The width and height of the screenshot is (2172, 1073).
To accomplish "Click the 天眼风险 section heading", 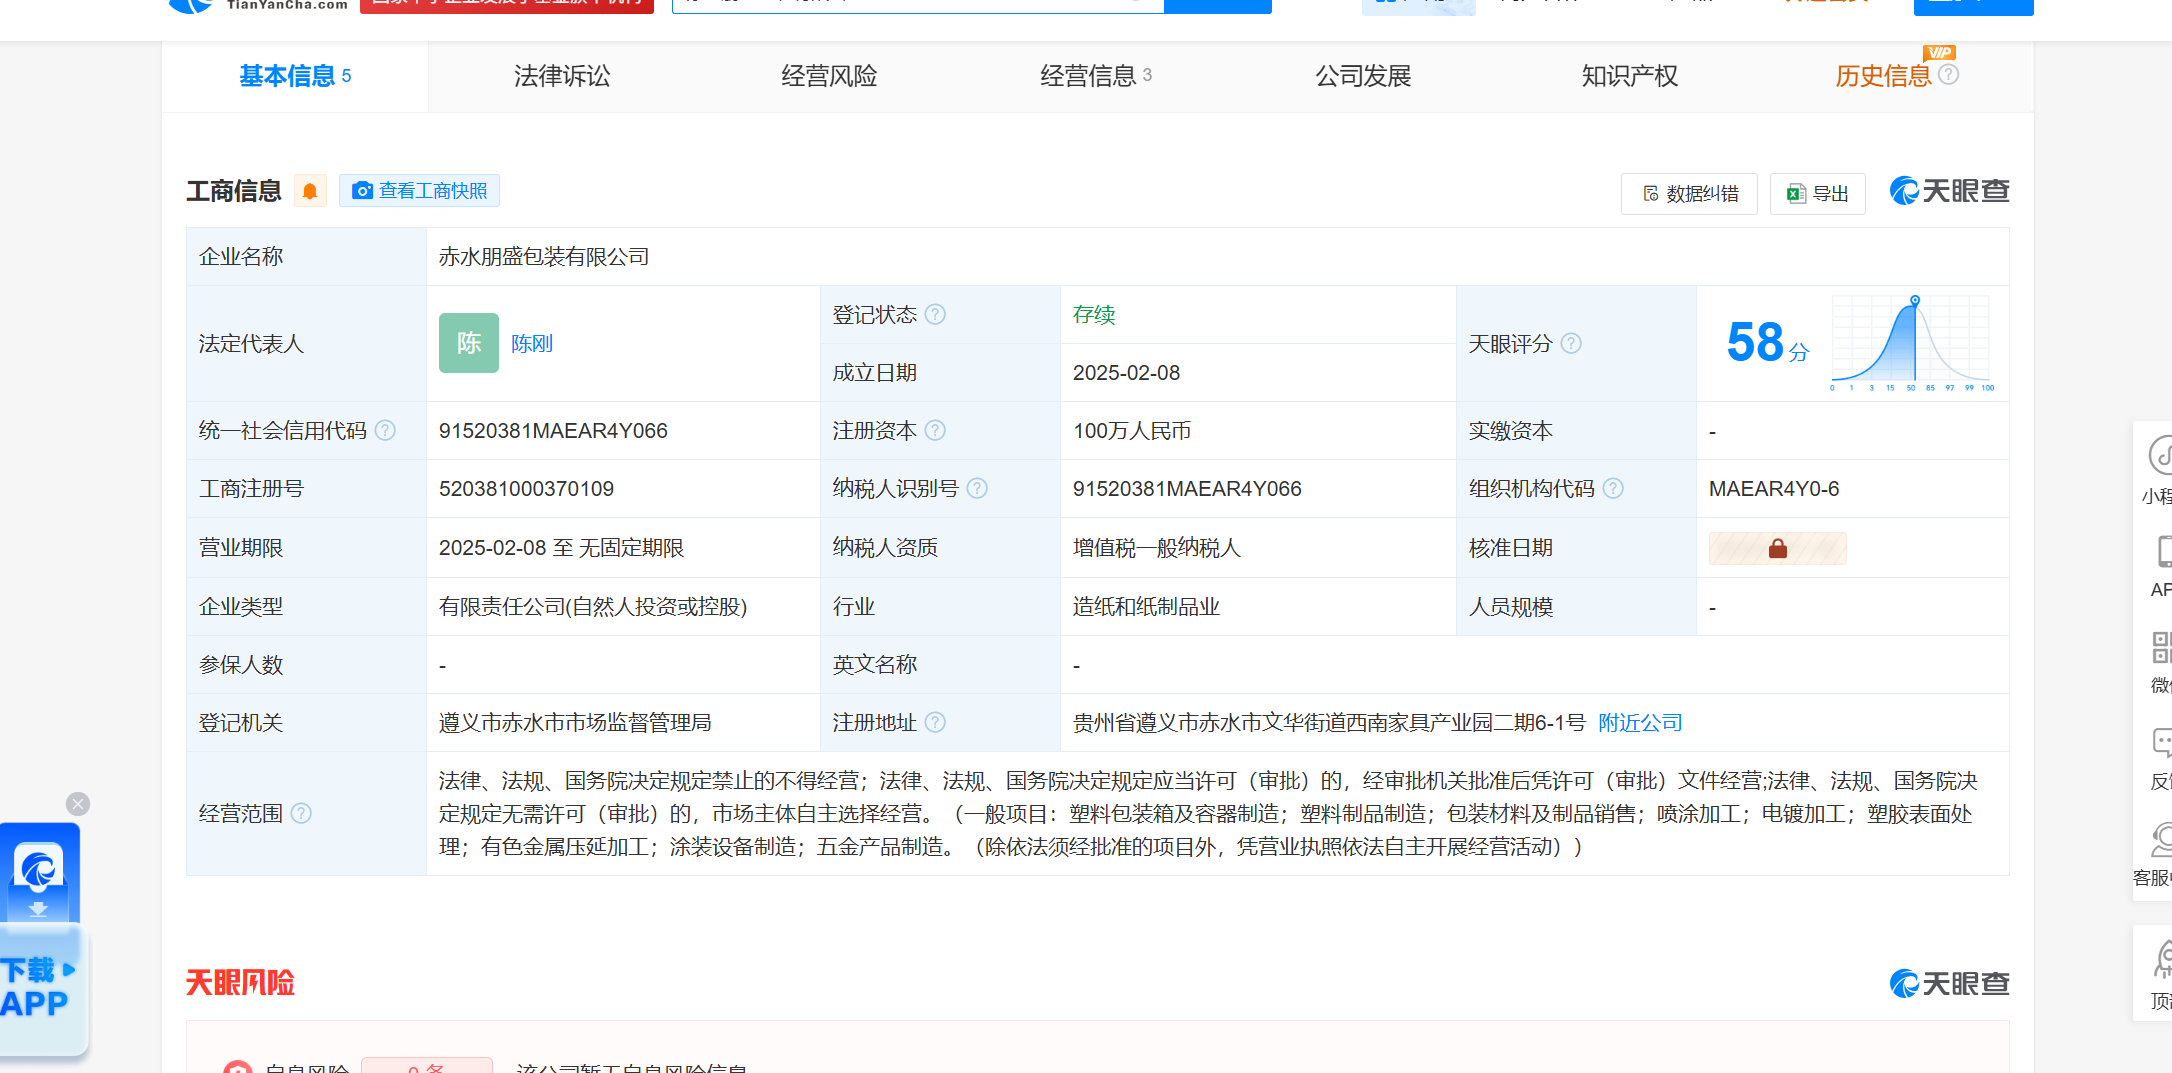I will click(x=240, y=983).
